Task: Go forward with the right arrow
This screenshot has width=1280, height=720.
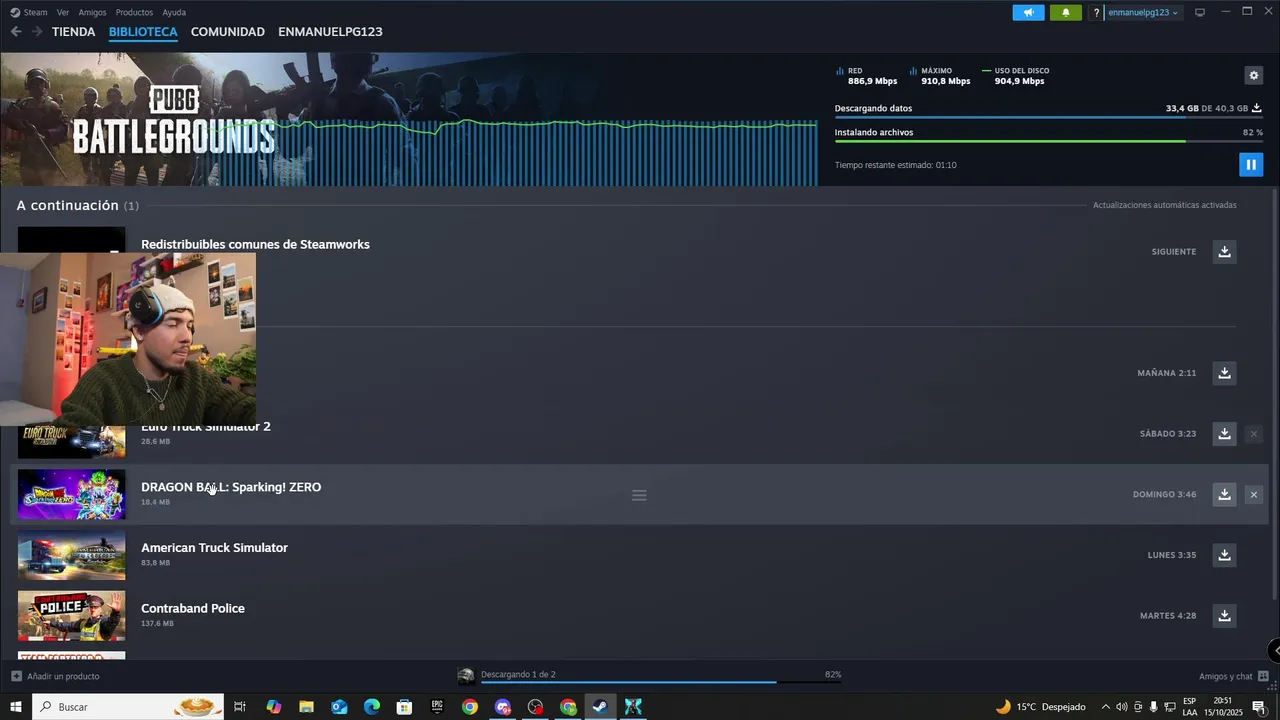Action: click(x=37, y=32)
